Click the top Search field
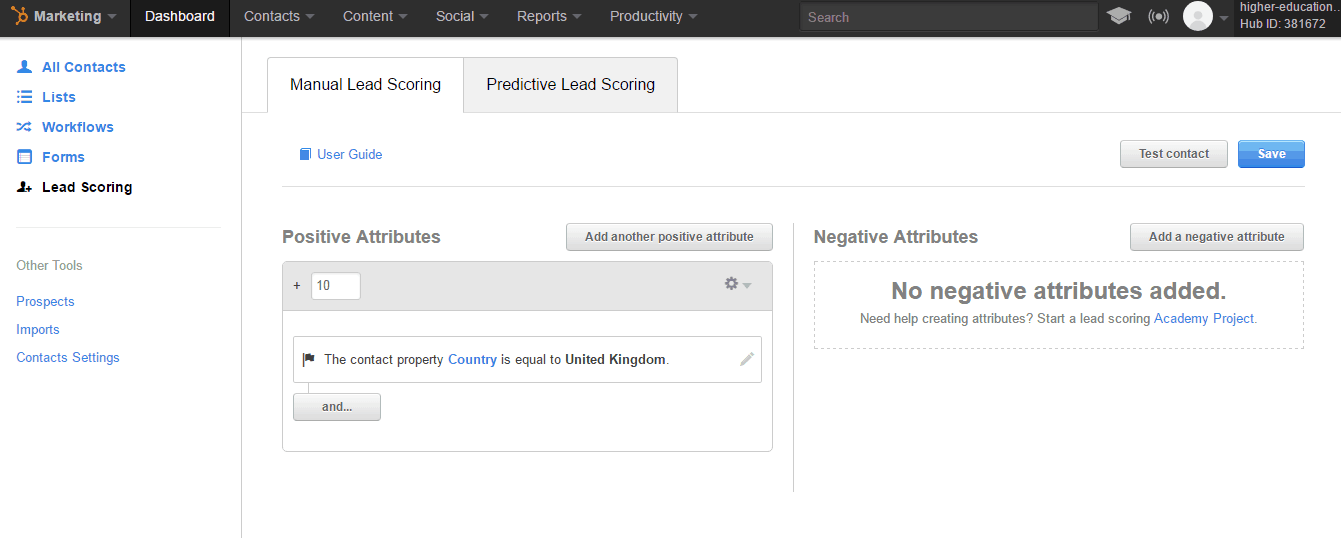 [949, 17]
